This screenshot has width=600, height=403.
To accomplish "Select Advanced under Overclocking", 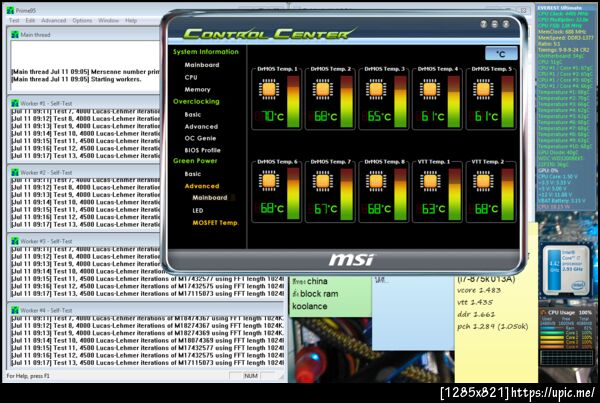I will (x=201, y=126).
